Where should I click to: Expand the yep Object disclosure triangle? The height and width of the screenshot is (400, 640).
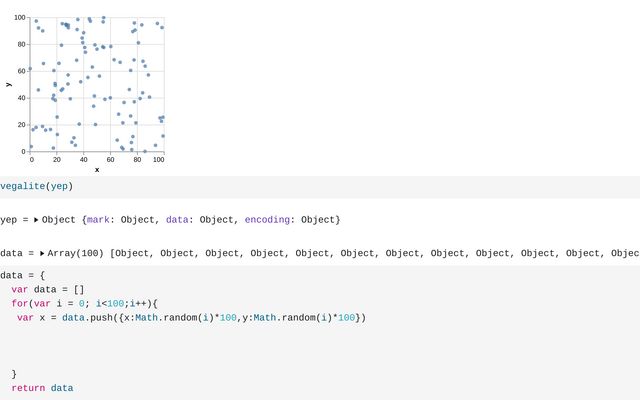click(37, 219)
